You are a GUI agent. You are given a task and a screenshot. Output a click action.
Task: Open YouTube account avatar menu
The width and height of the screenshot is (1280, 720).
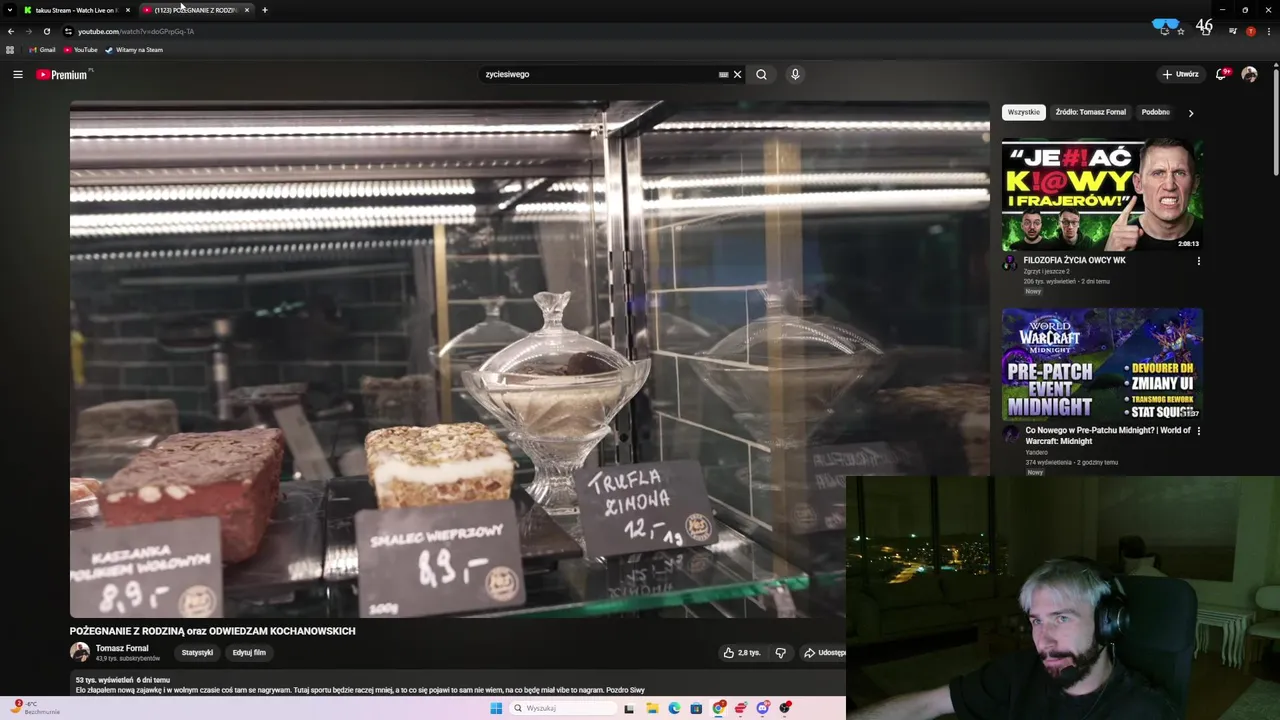click(x=1249, y=74)
